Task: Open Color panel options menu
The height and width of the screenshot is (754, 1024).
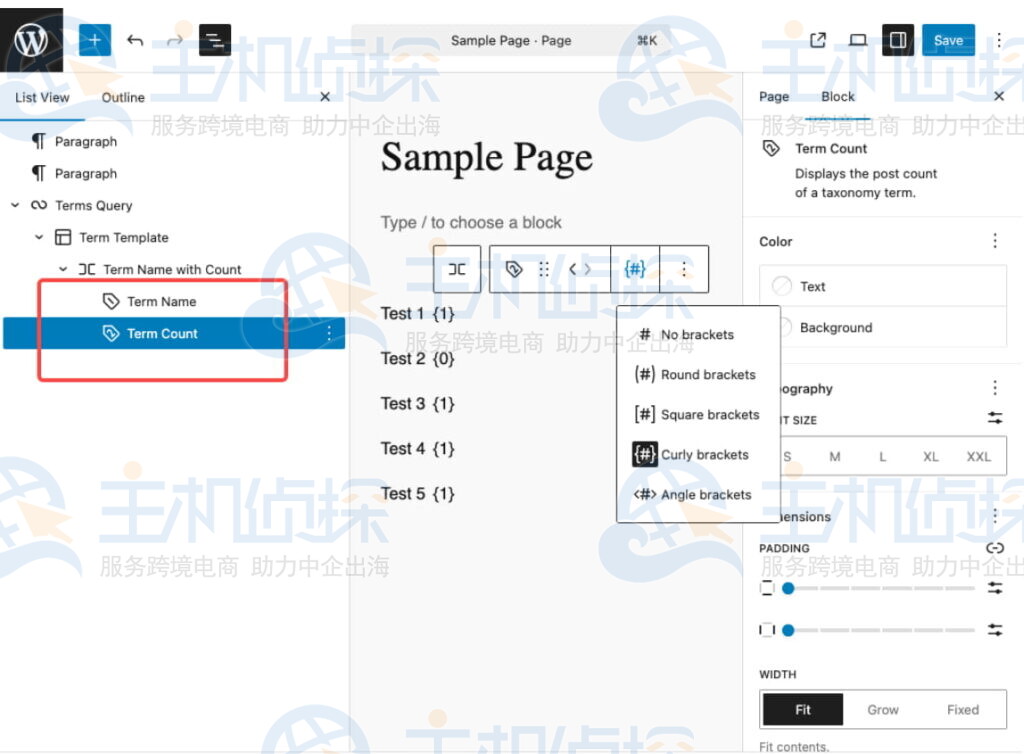Action: click(995, 241)
